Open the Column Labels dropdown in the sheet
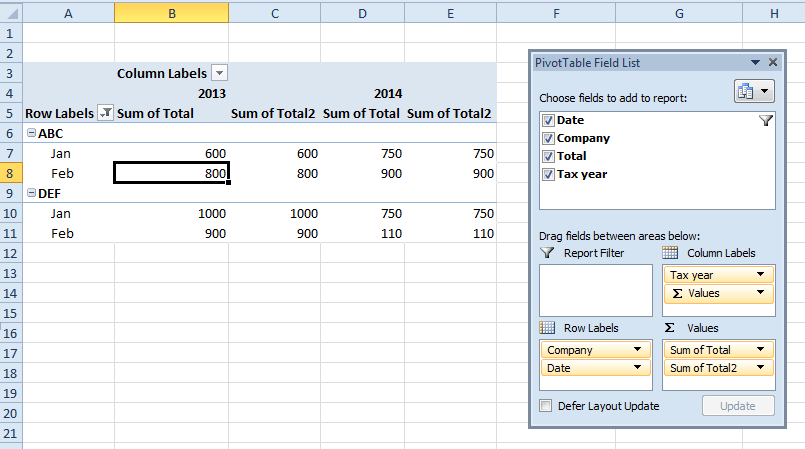This screenshot has width=805, height=449. [220, 73]
